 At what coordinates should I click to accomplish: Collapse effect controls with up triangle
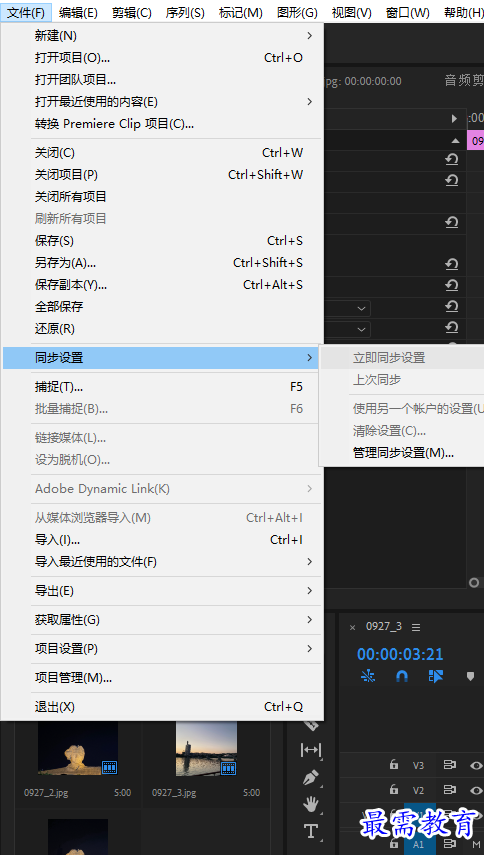click(x=455, y=141)
